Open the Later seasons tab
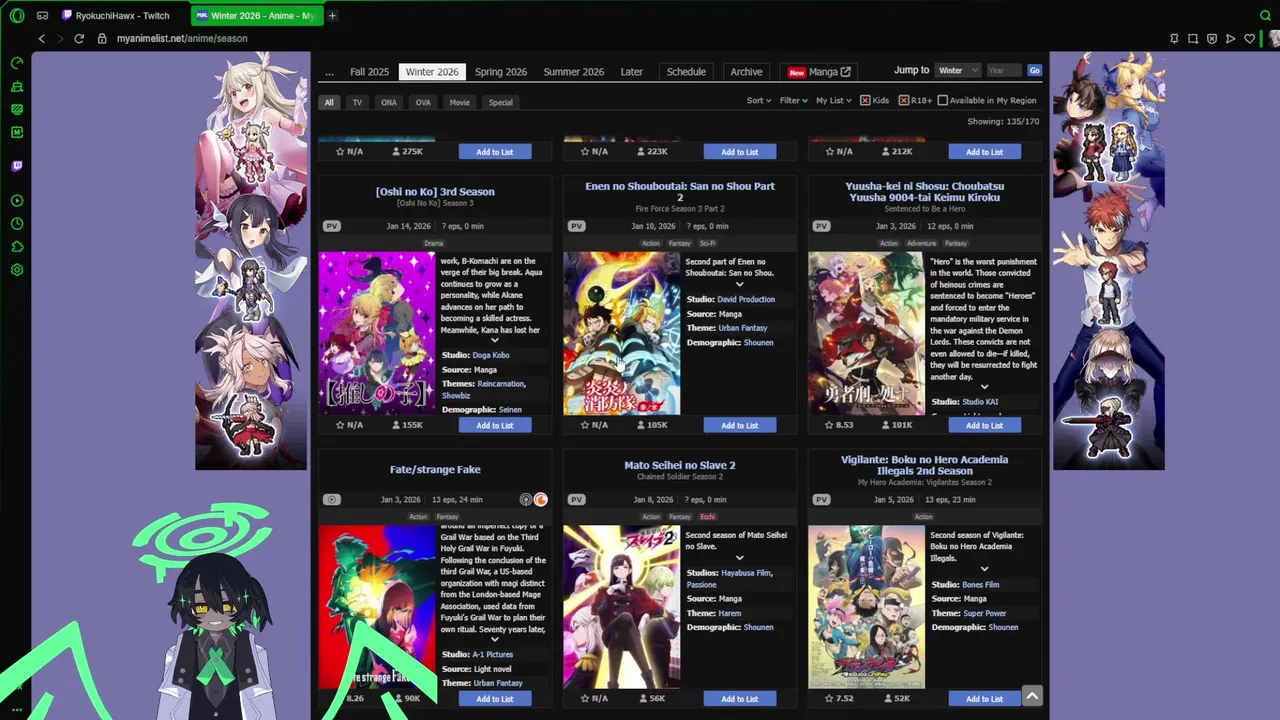The image size is (1280, 720). tap(632, 72)
